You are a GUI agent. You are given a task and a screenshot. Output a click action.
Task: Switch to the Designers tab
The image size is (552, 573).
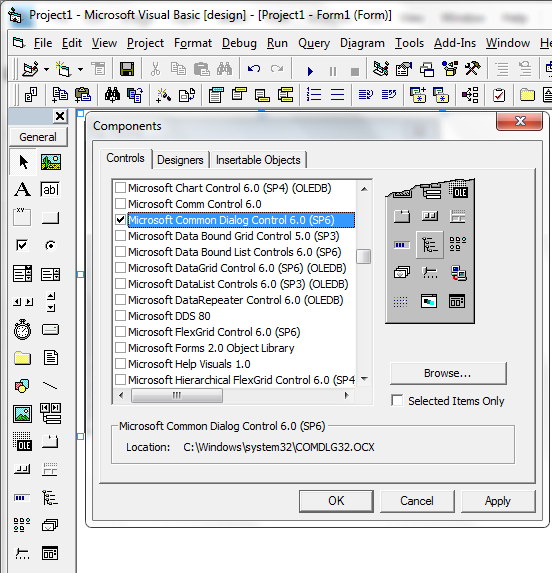click(x=180, y=160)
